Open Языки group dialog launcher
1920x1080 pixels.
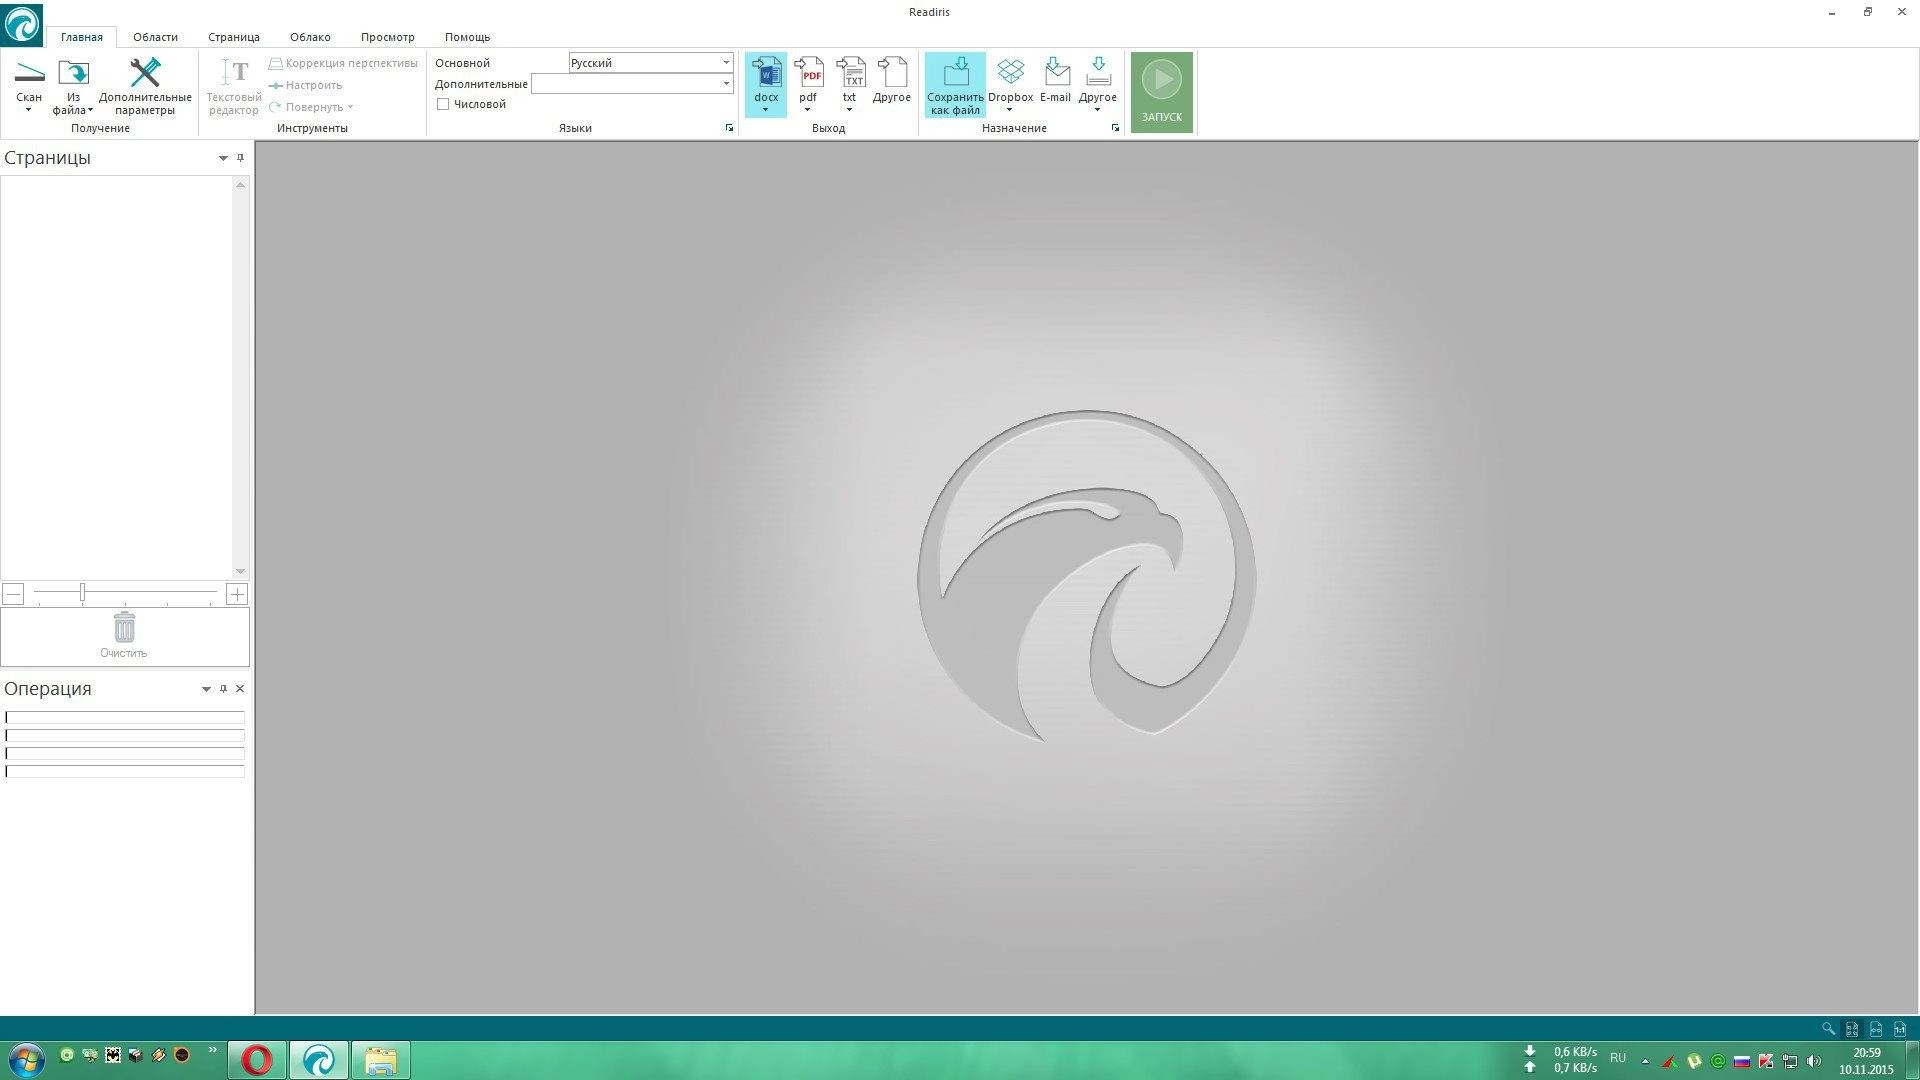pos(729,128)
